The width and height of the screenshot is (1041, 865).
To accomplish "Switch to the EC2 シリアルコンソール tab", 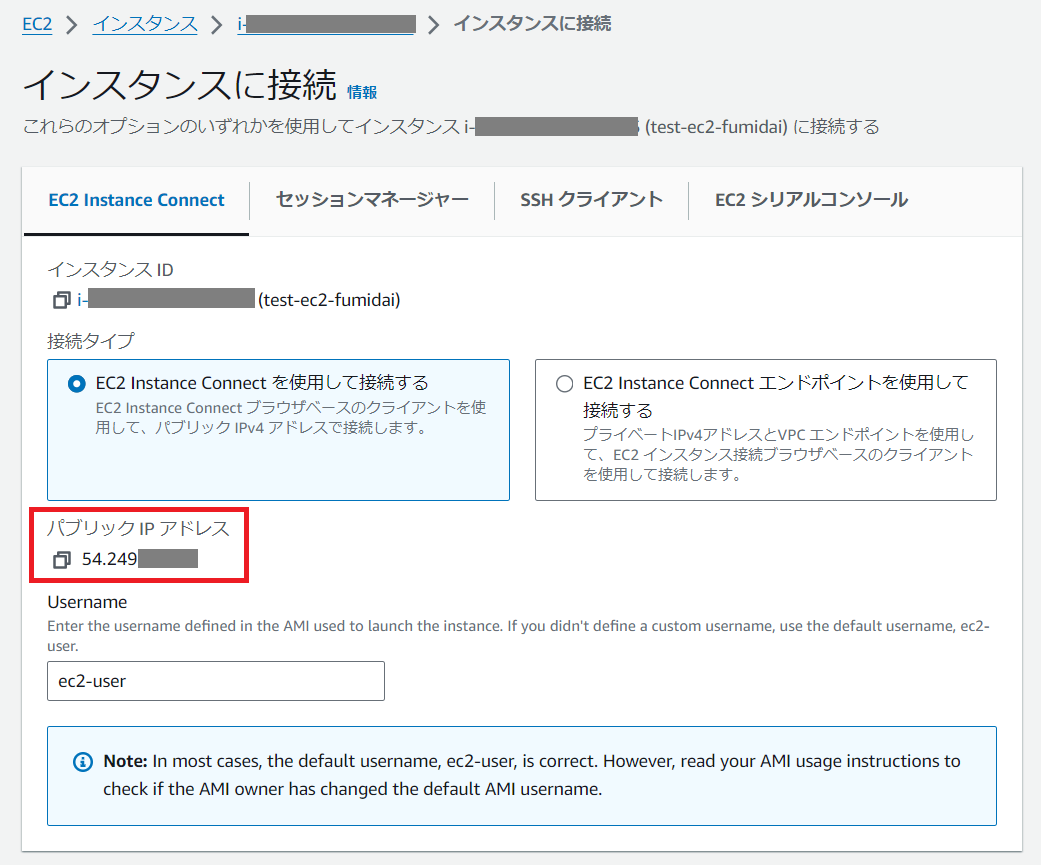I will (x=810, y=200).
